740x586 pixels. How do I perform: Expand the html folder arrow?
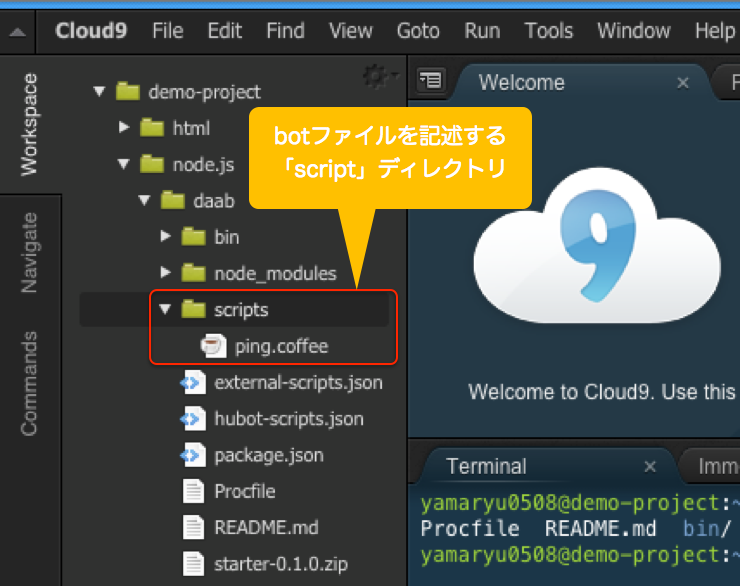(x=124, y=127)
